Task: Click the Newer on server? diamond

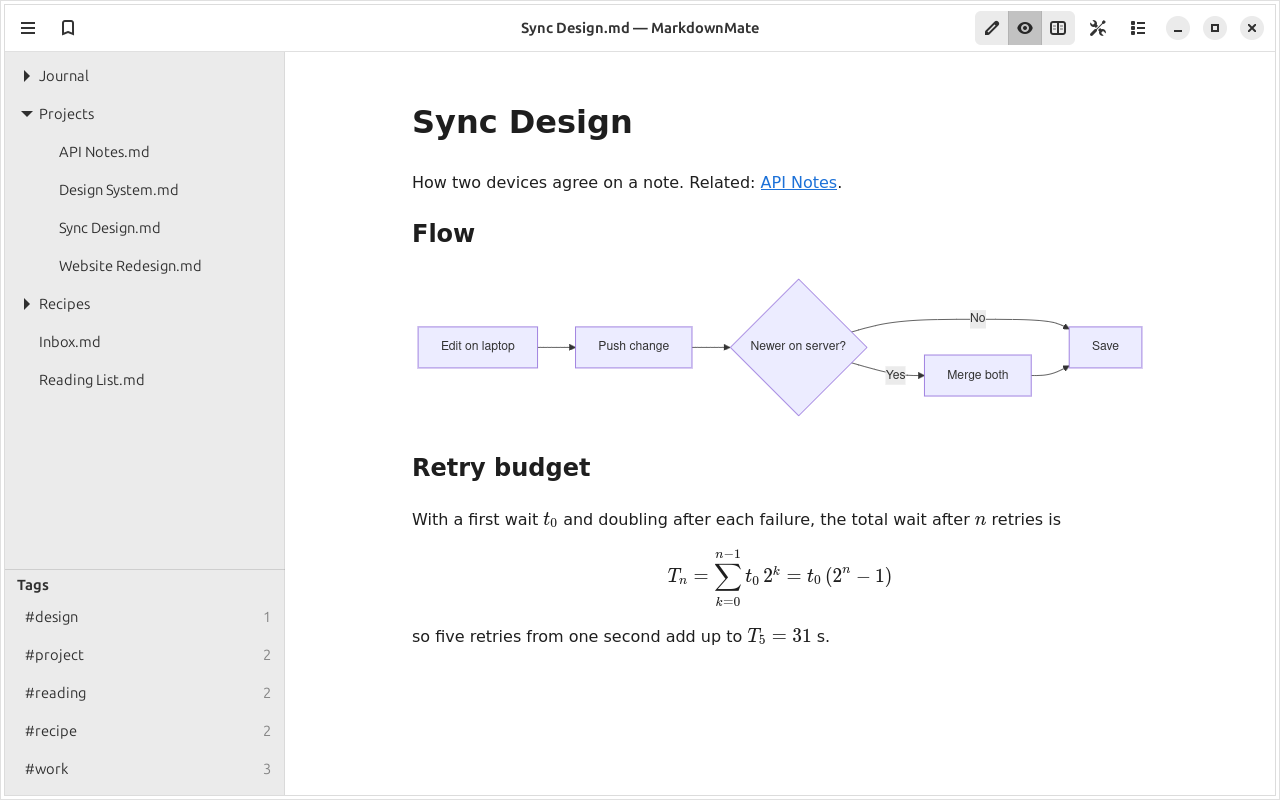Action: tap(798, 347)
